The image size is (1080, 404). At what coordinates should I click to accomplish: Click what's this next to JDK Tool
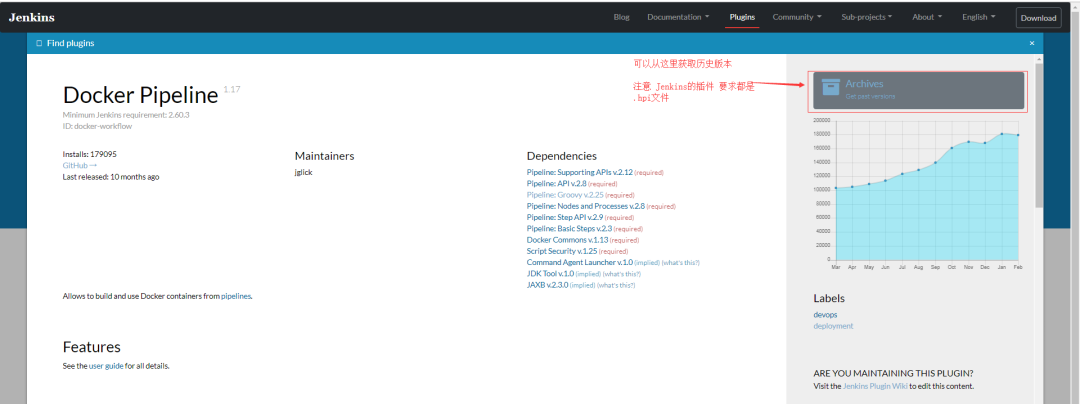click(x=622, y=273)
